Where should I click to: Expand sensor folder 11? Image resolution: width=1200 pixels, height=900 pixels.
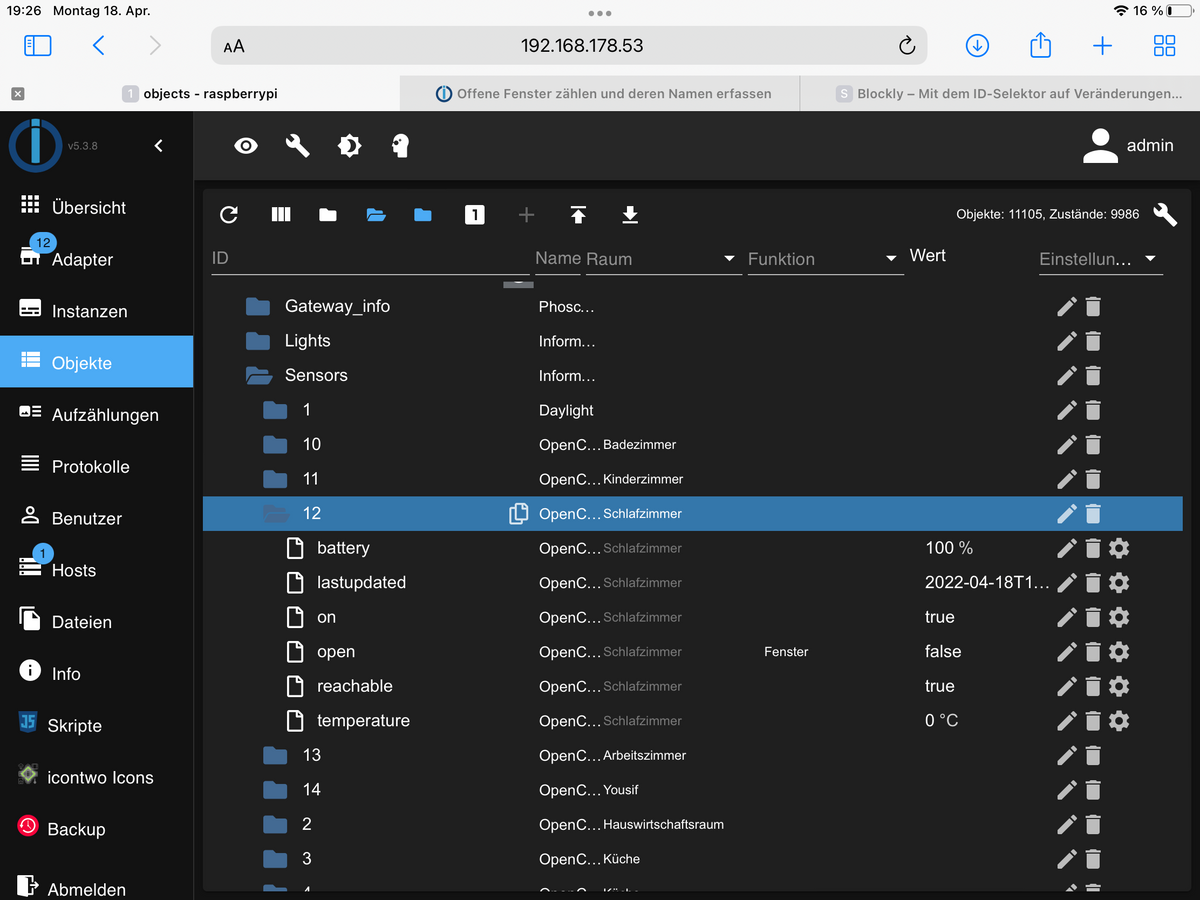[275, 479]
